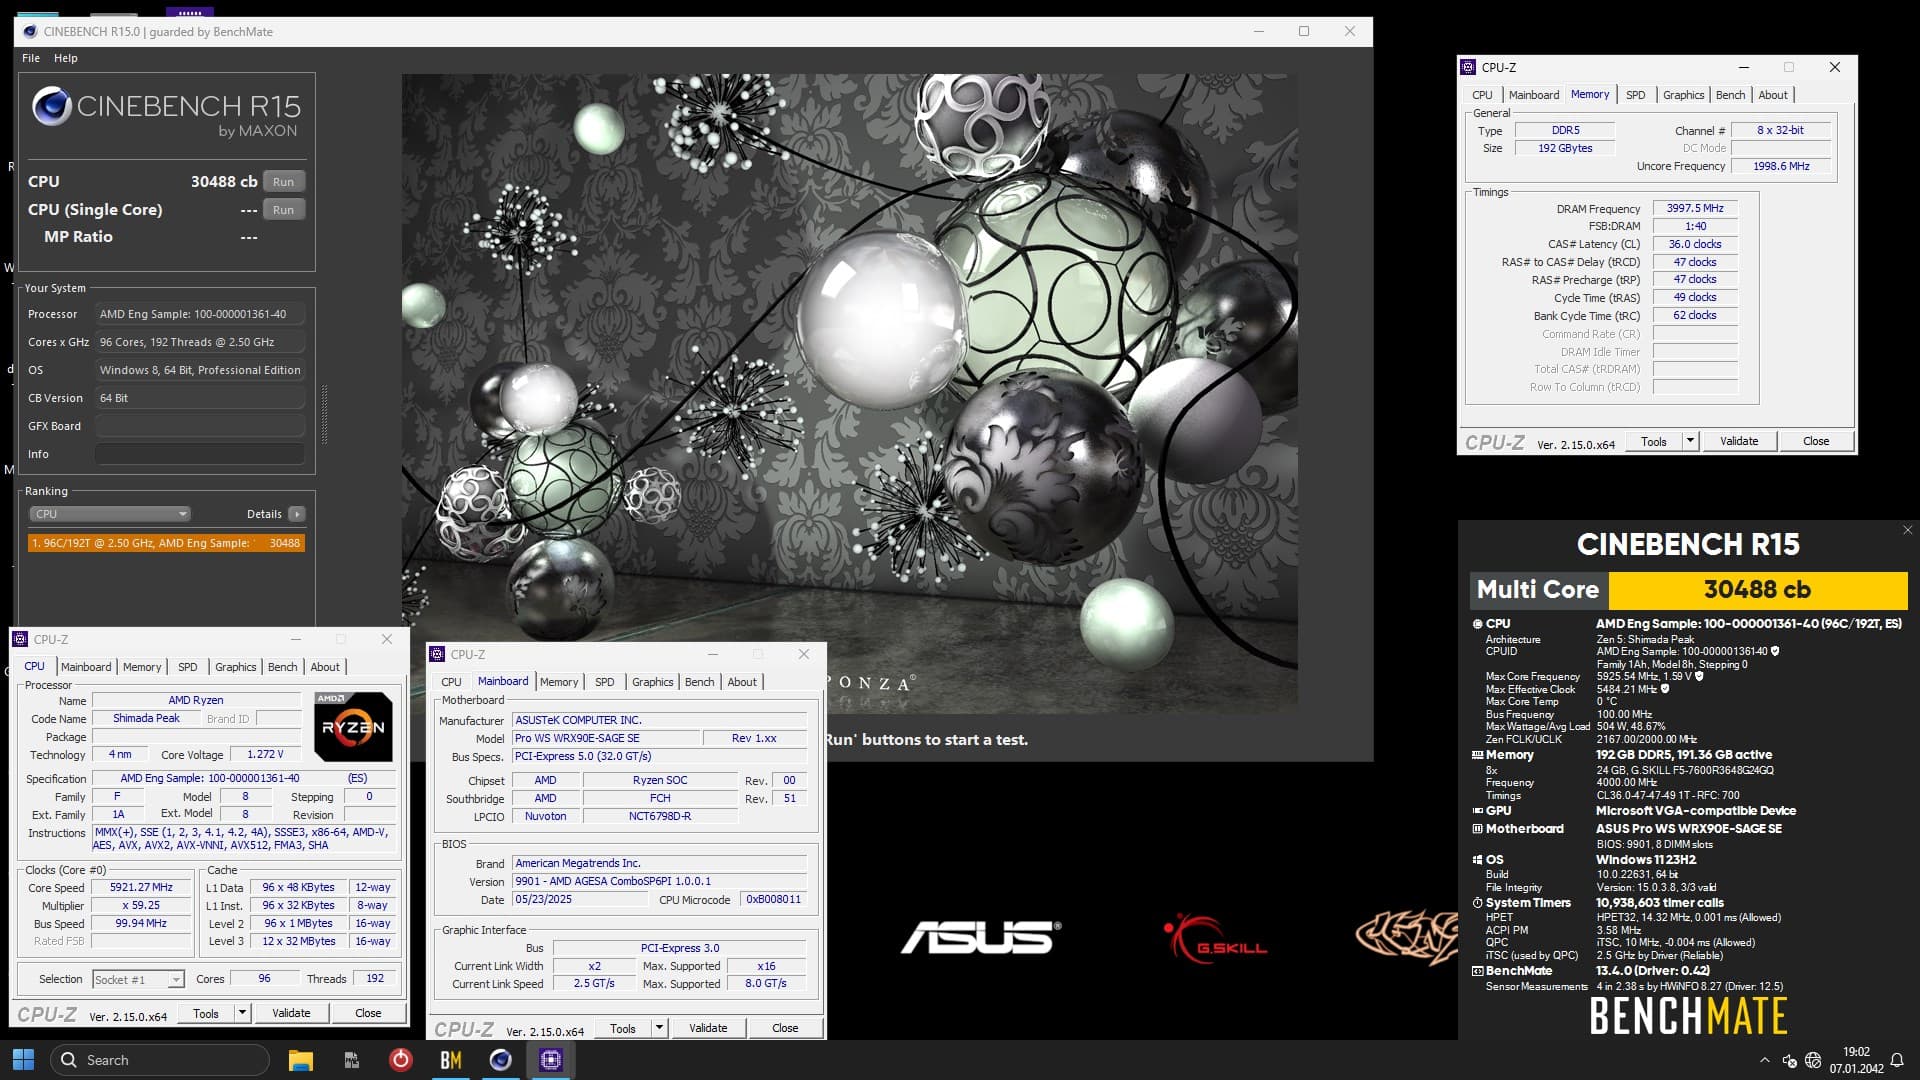Open the File menu in Cinebench

click(31, 58)
